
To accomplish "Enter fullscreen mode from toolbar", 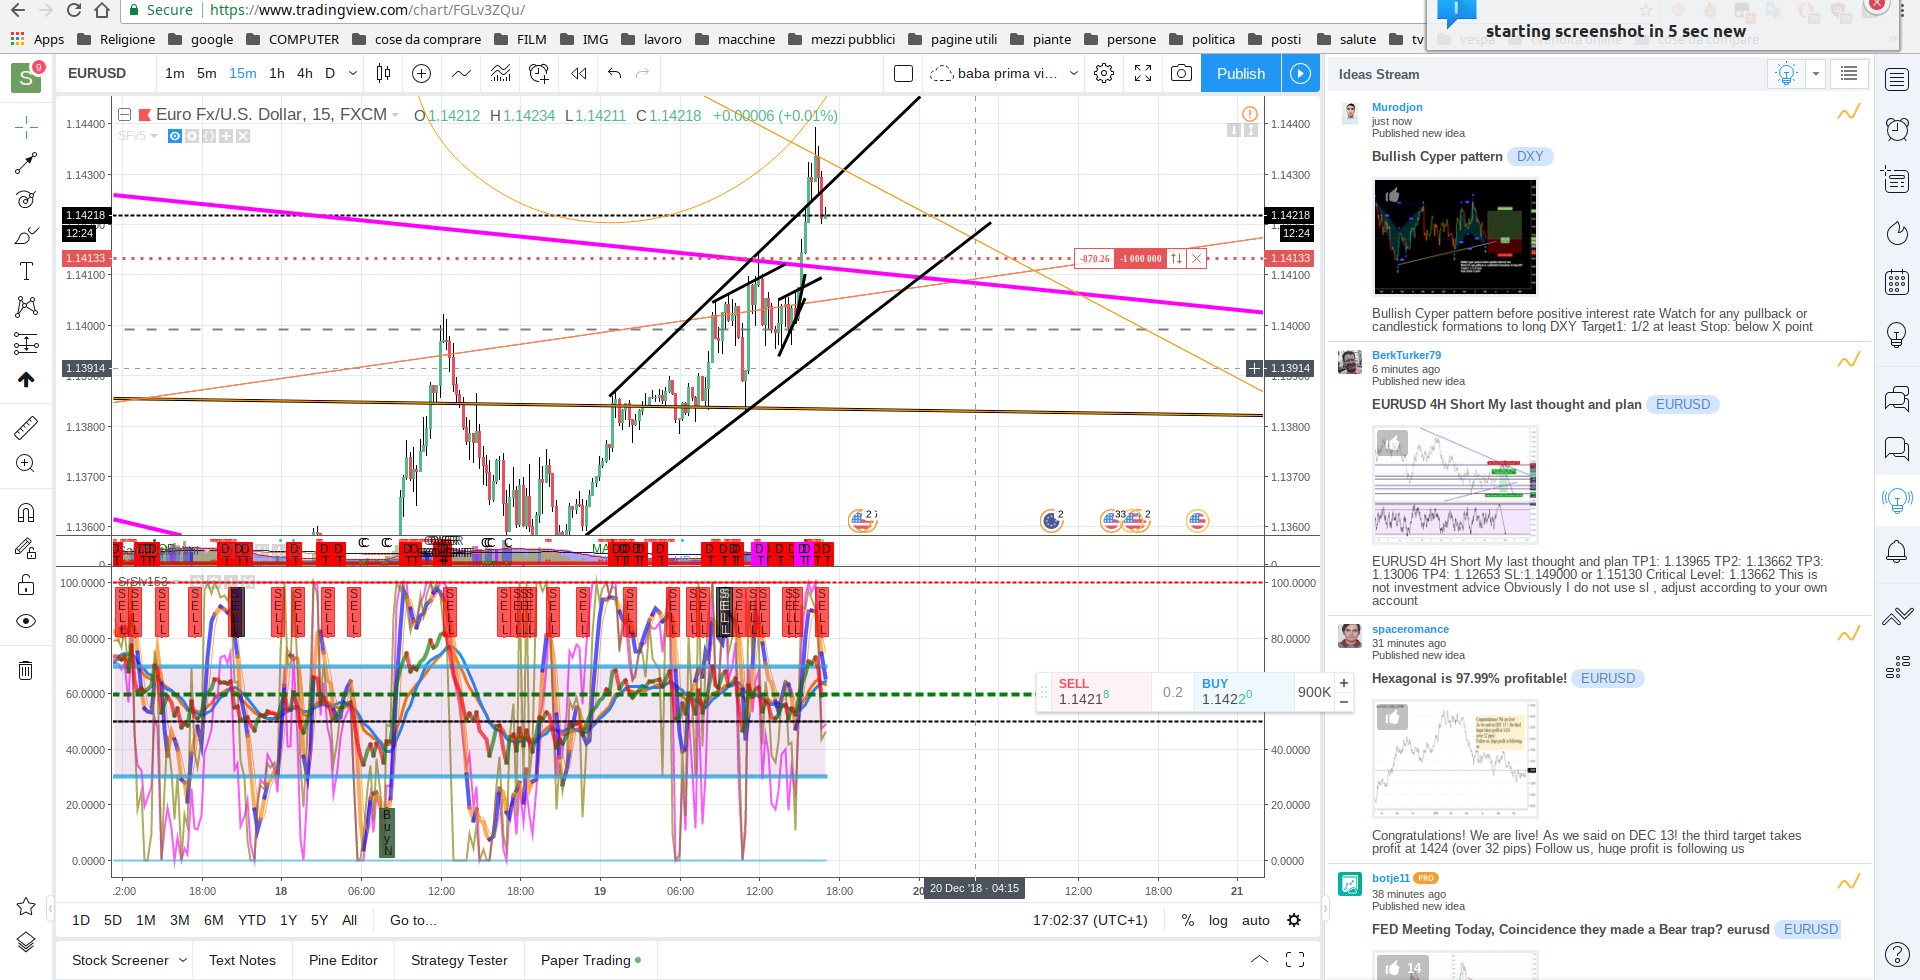I will tap(1143, 73).
